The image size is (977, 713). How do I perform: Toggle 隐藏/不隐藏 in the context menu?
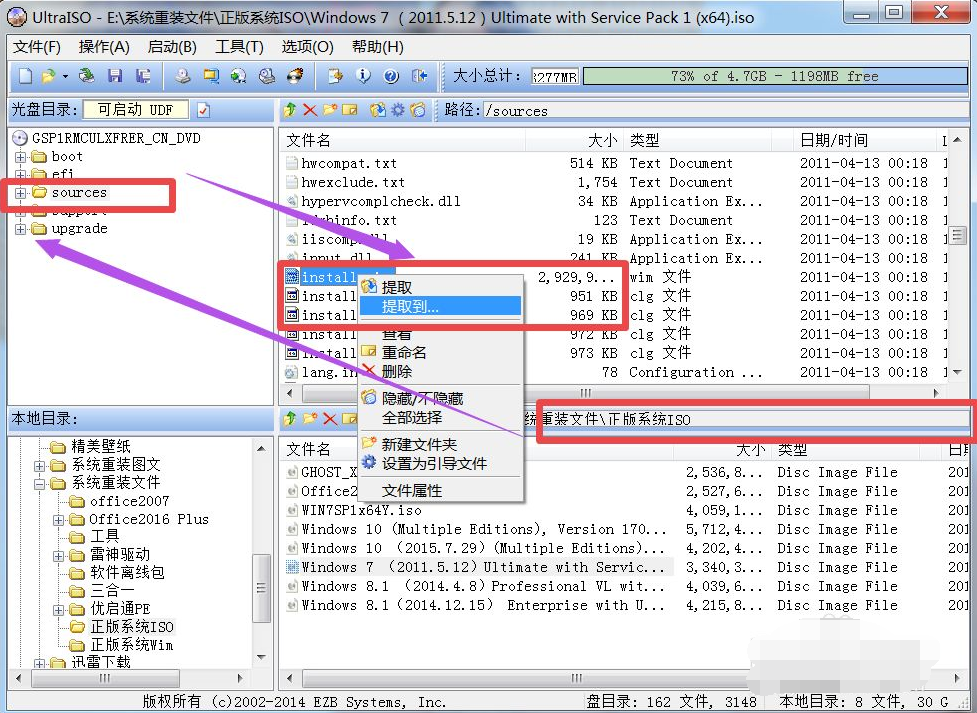click(x=422, y=398)
